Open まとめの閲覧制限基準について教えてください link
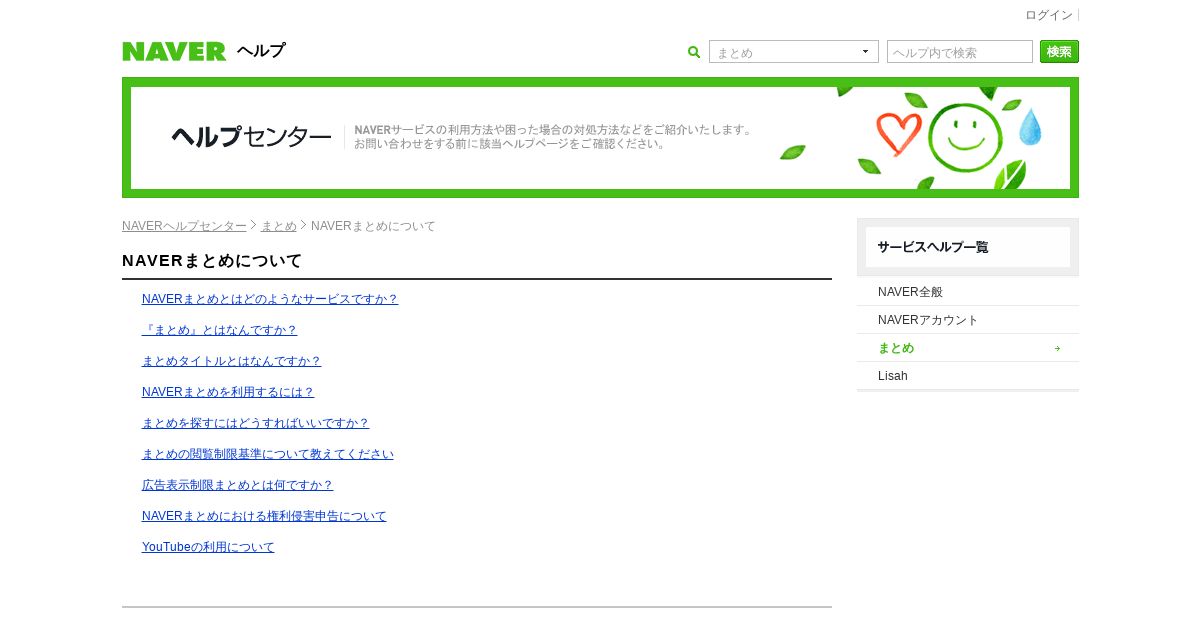The height and width of the screenshot is (630, 1200). [x=268, y=454]
